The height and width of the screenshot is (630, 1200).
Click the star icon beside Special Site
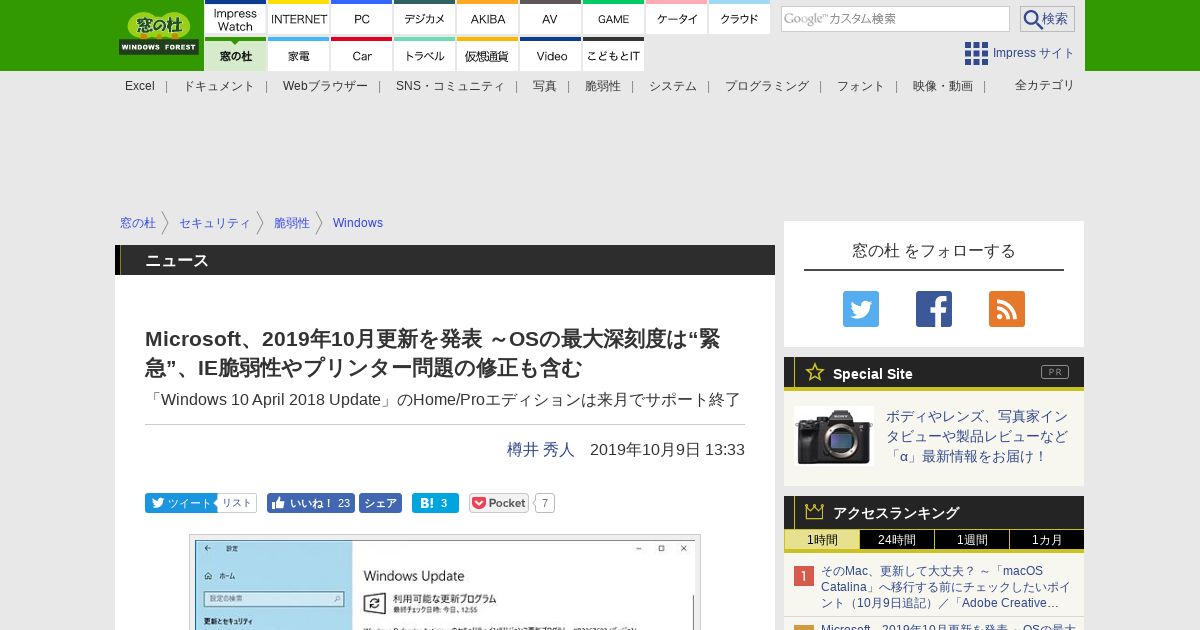[x=815, y=372]
